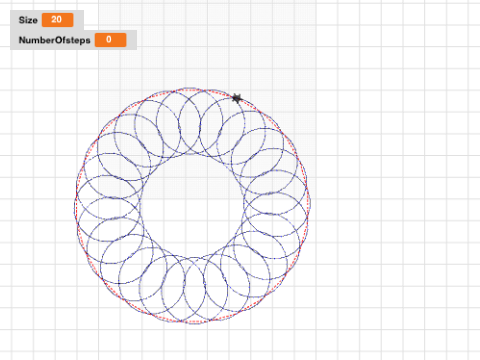Select the Size variable label text
The width and height of the screenshot is (480, 360).
[28, 20]
